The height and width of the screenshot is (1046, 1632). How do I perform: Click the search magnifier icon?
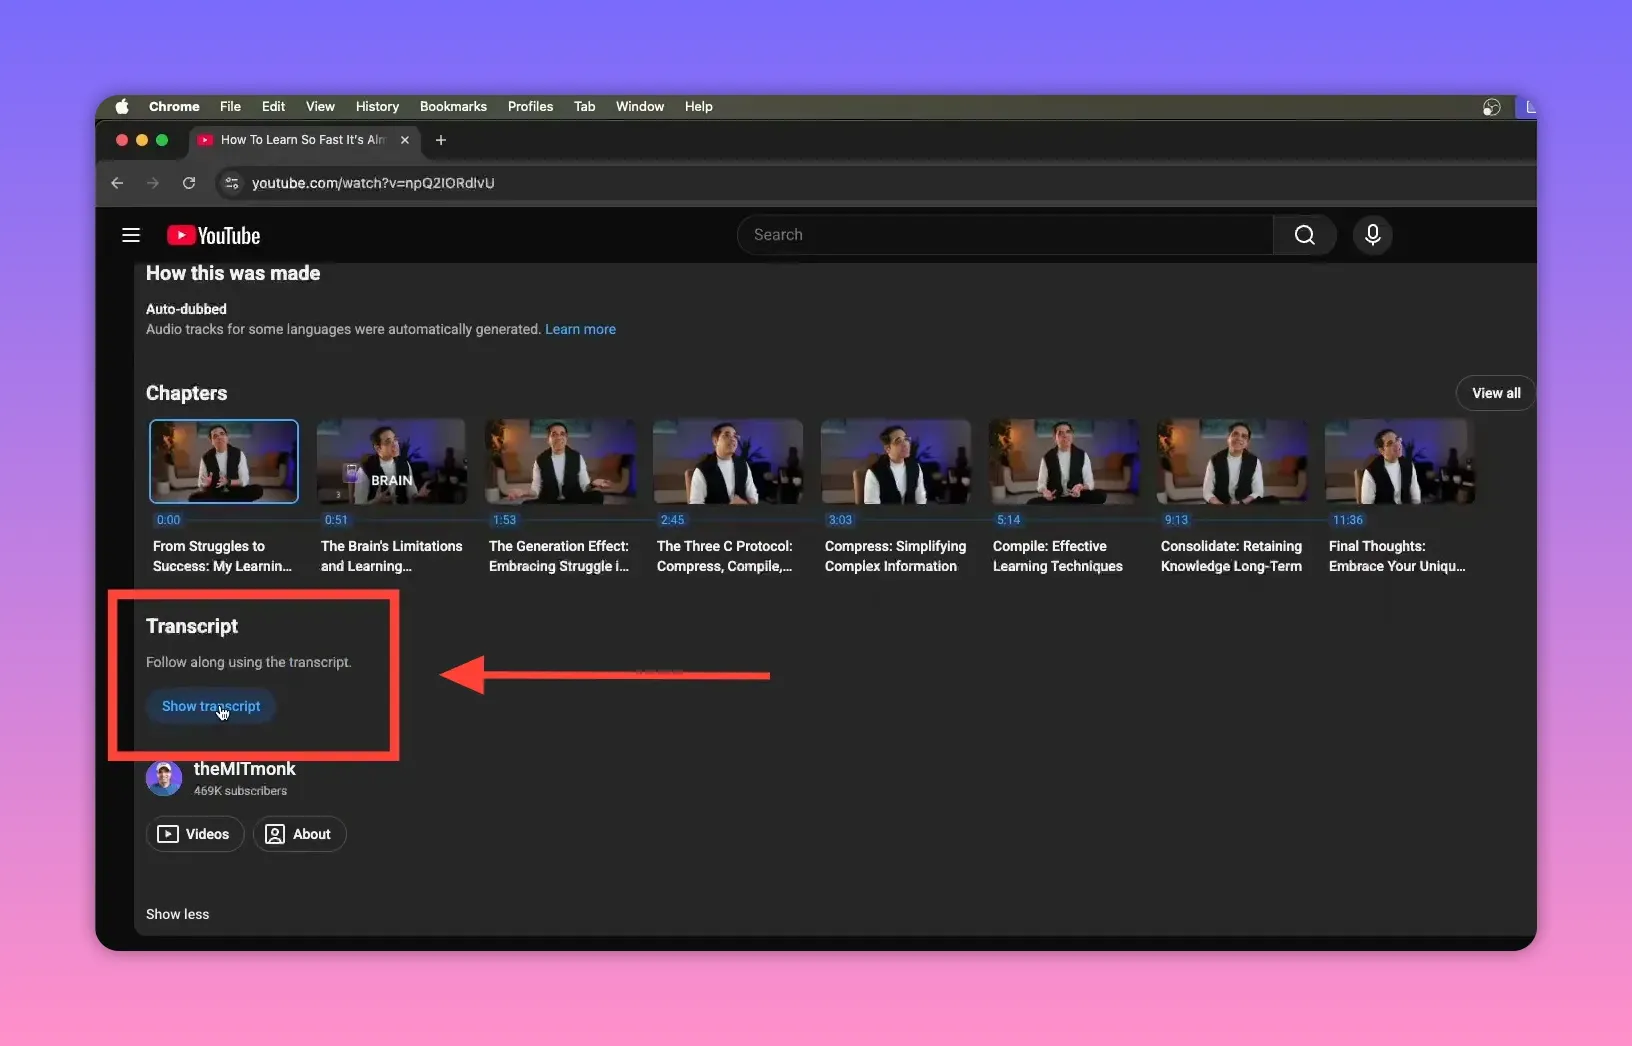pos(1304,235)
